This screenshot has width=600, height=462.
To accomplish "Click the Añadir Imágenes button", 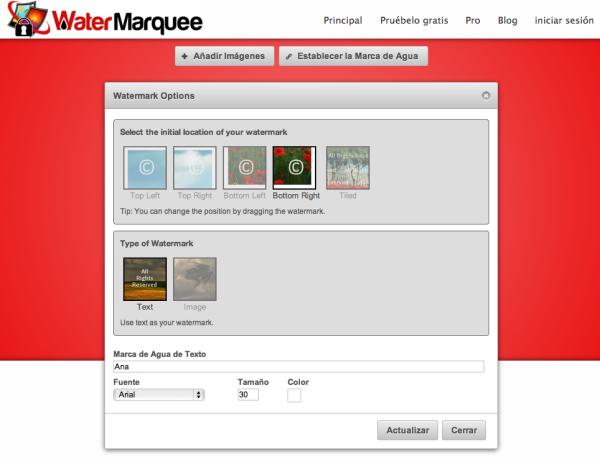I will [221, 57].
